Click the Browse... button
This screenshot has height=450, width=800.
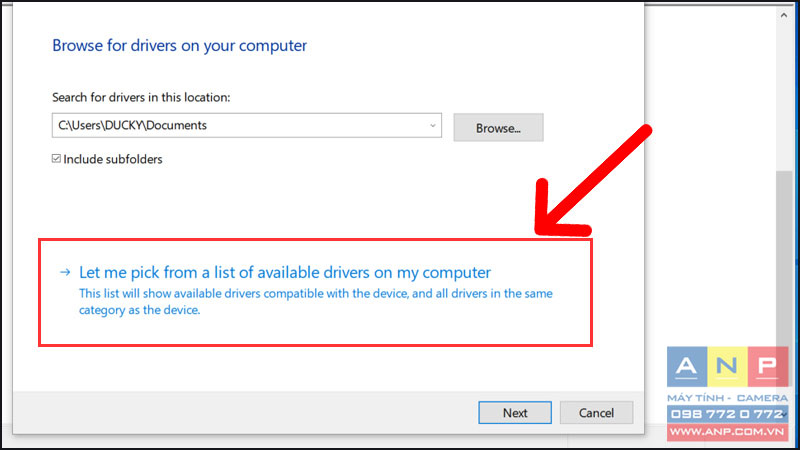(x=498, y=128)
